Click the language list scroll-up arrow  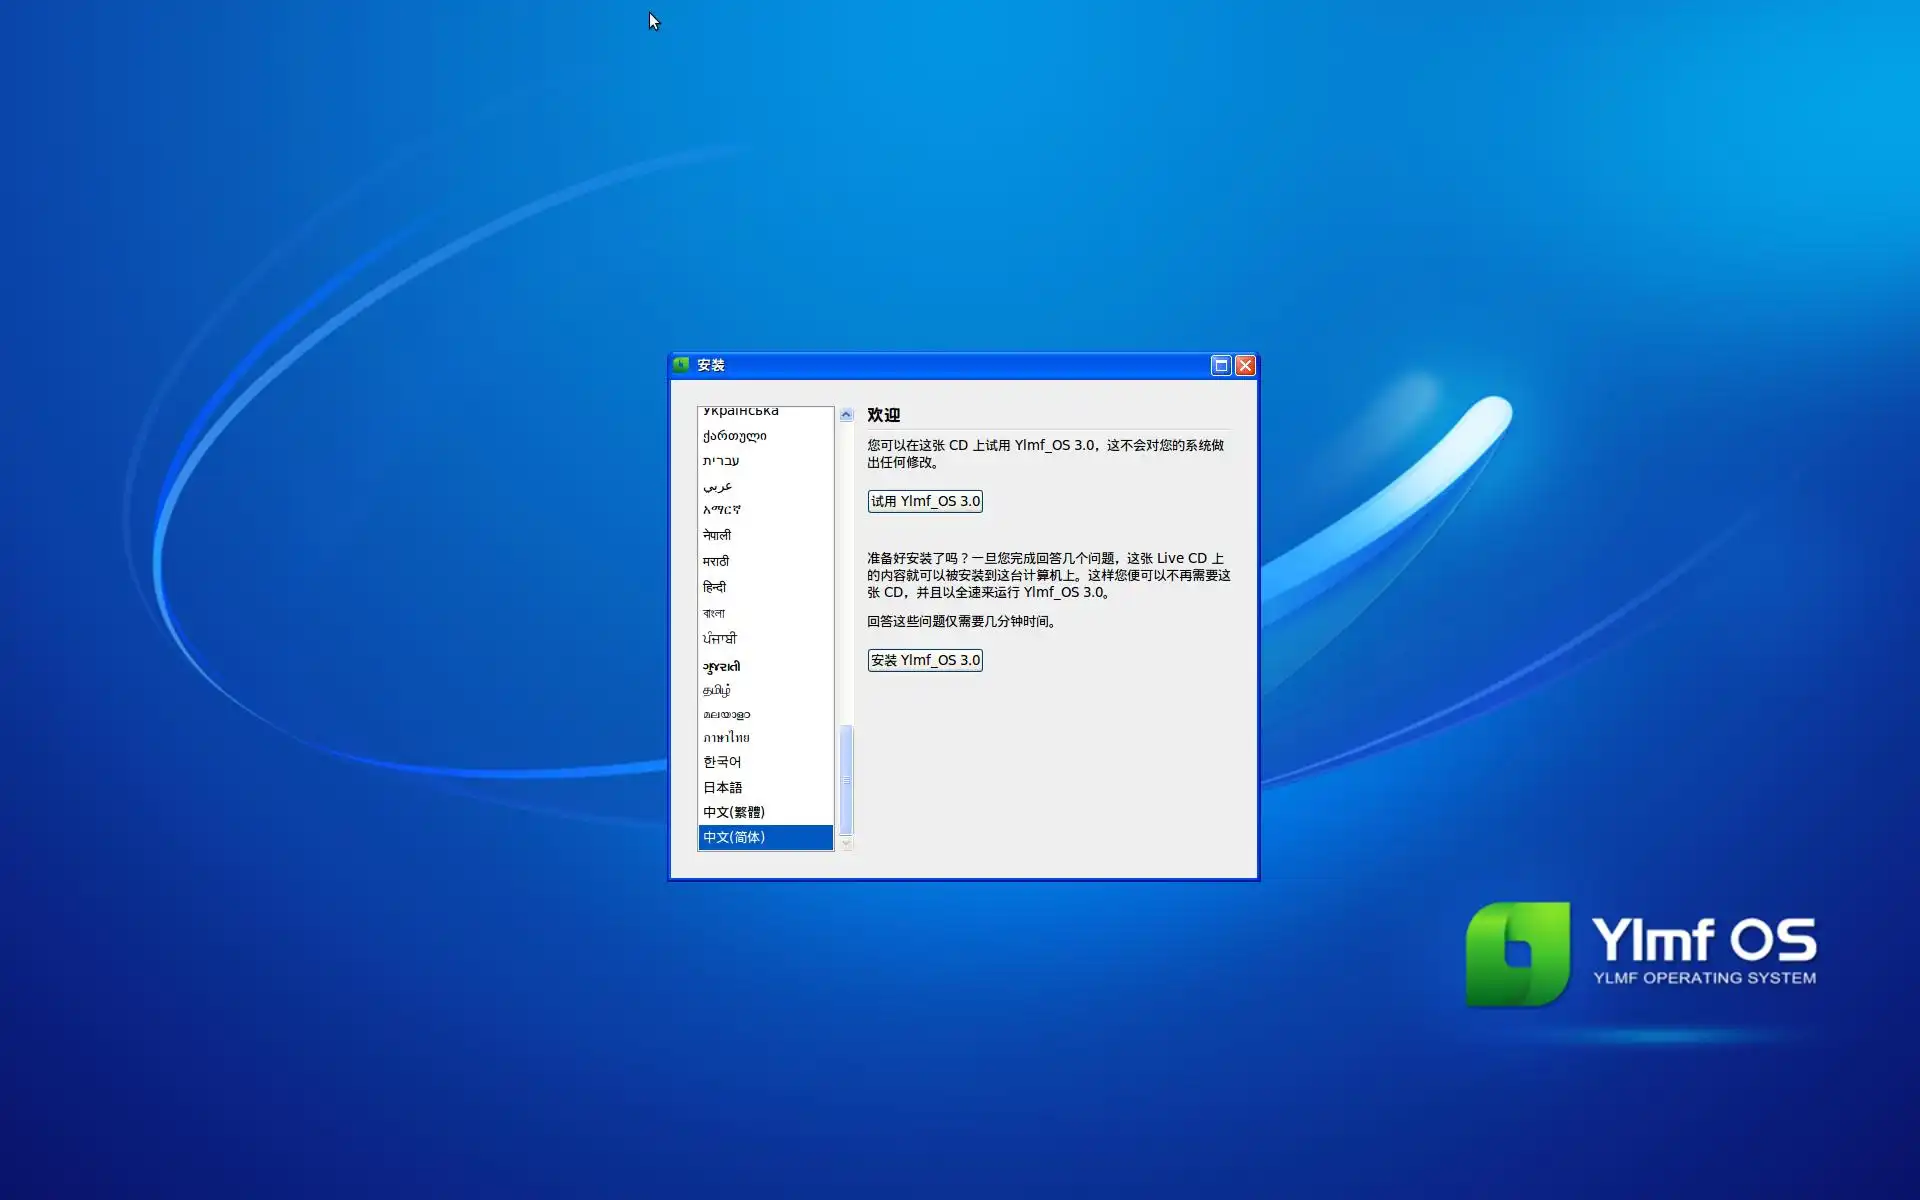click(x=846, y=414)
